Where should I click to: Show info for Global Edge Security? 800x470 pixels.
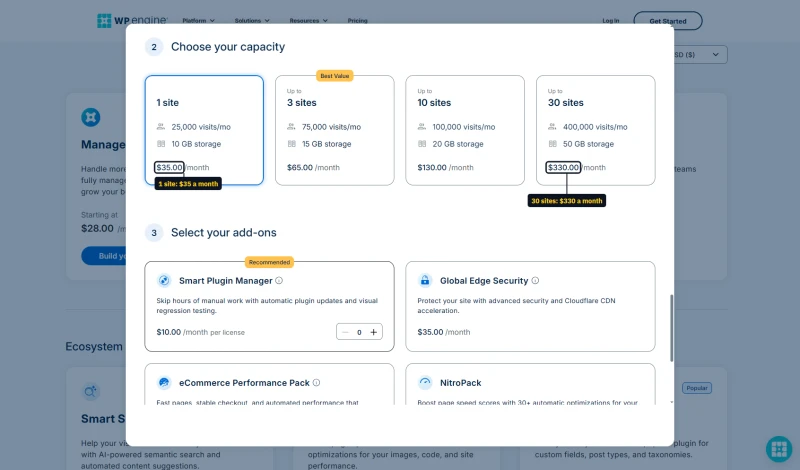[535, 281]
